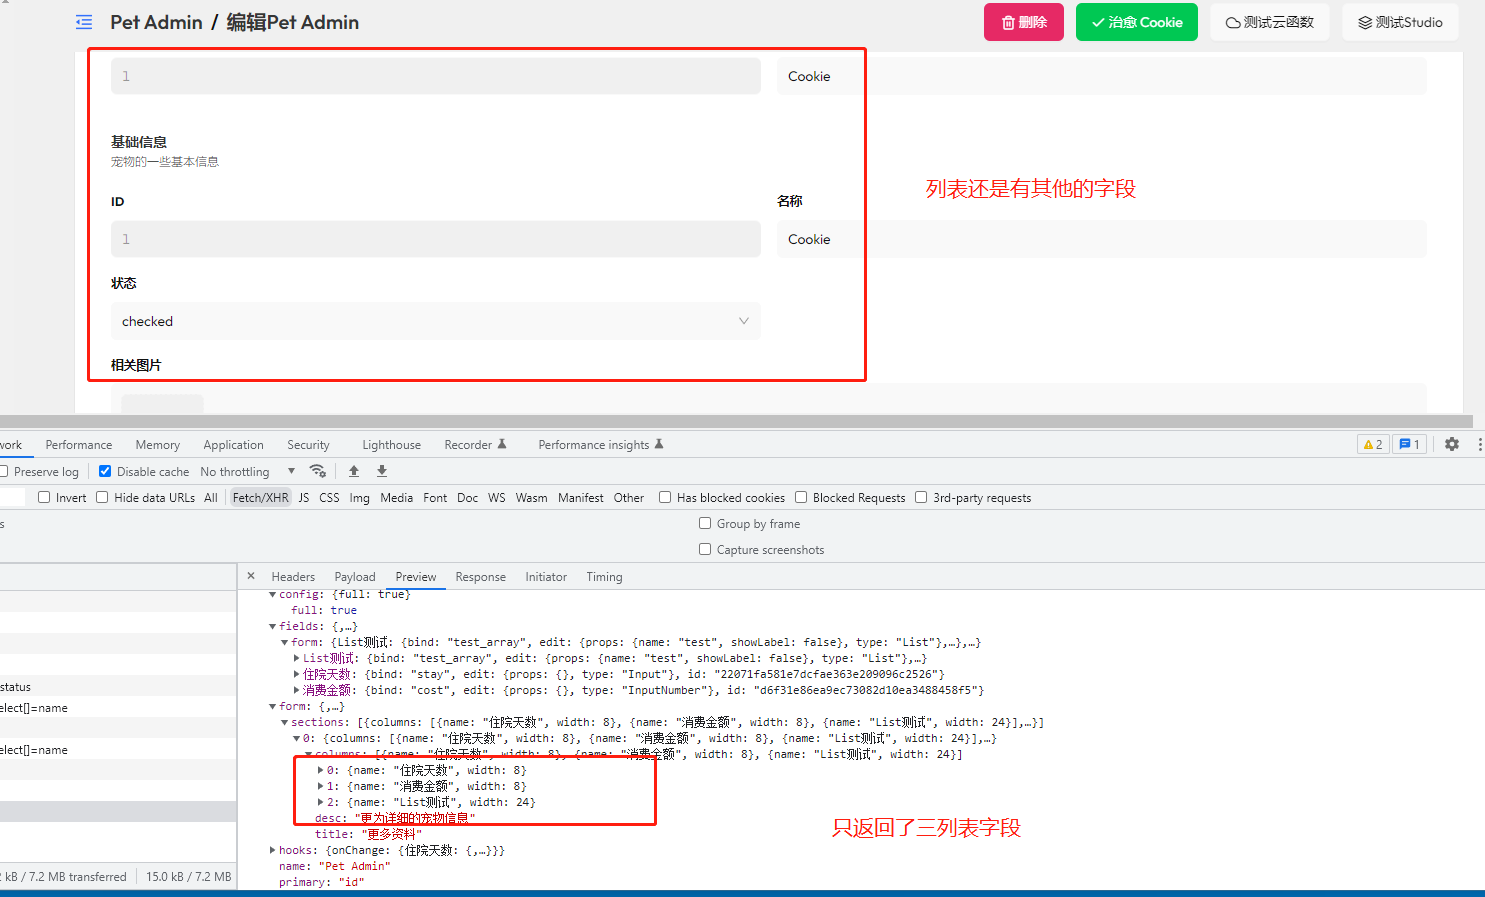Switch to the Timing tab
This screenshot has width=1485, height=897.
[604, 577]
